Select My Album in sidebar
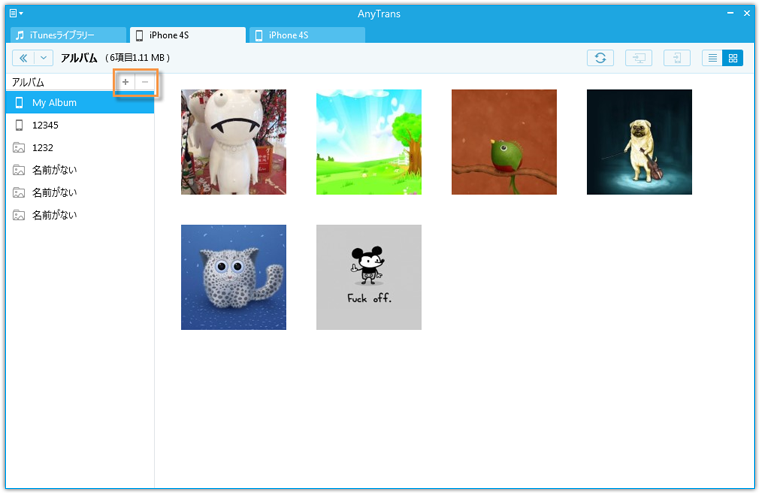 [80, 102]
